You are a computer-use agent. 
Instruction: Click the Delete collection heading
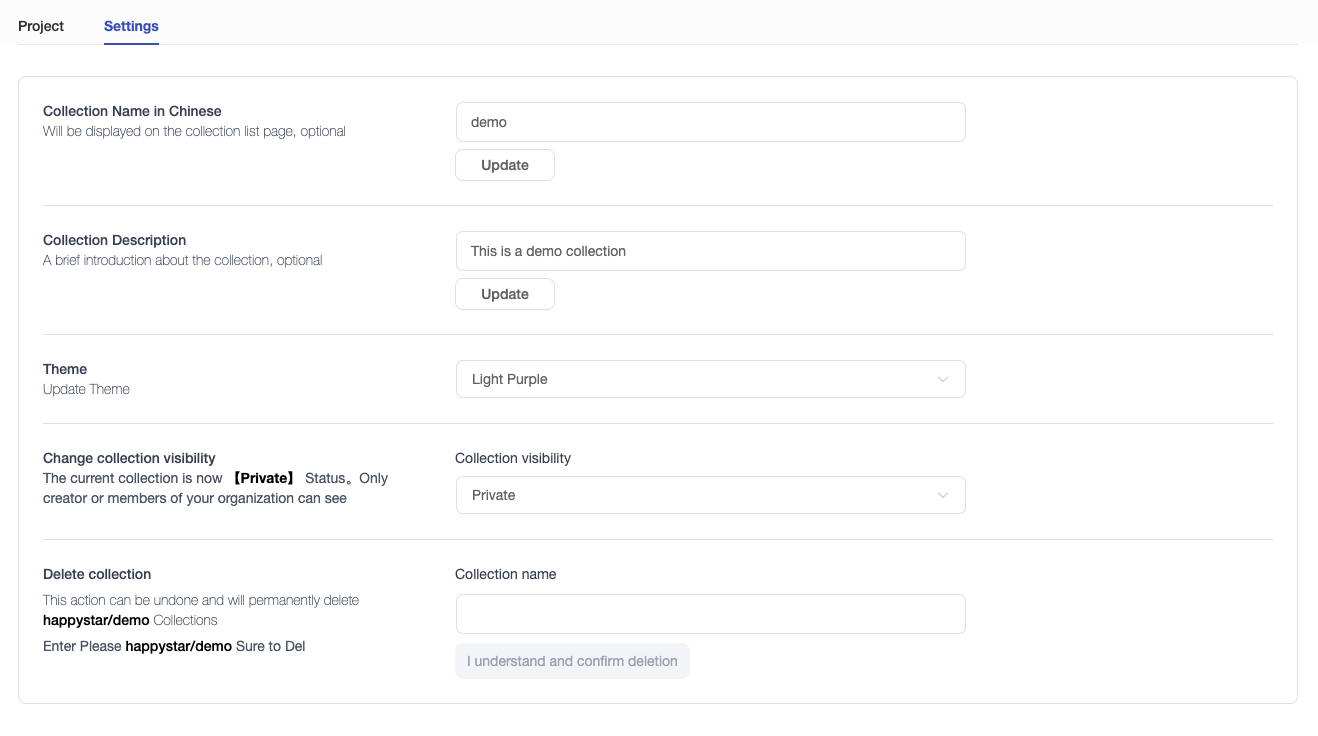pos(96,574)
